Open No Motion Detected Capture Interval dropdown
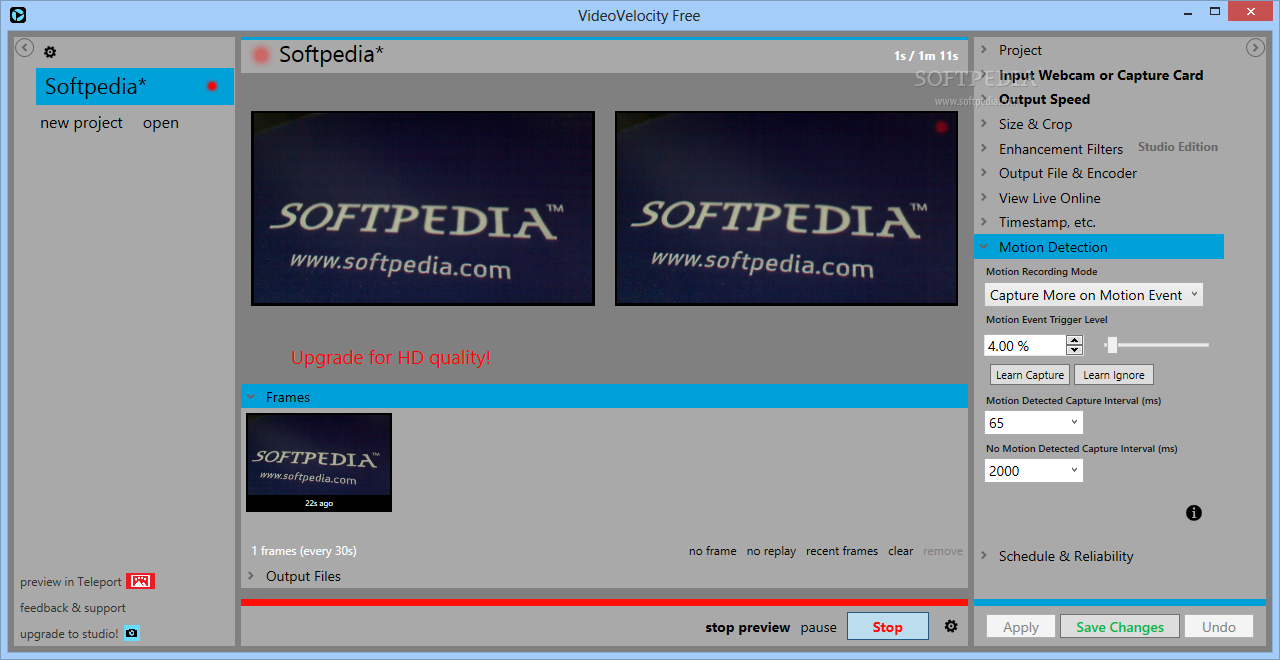 (1033, 471)
